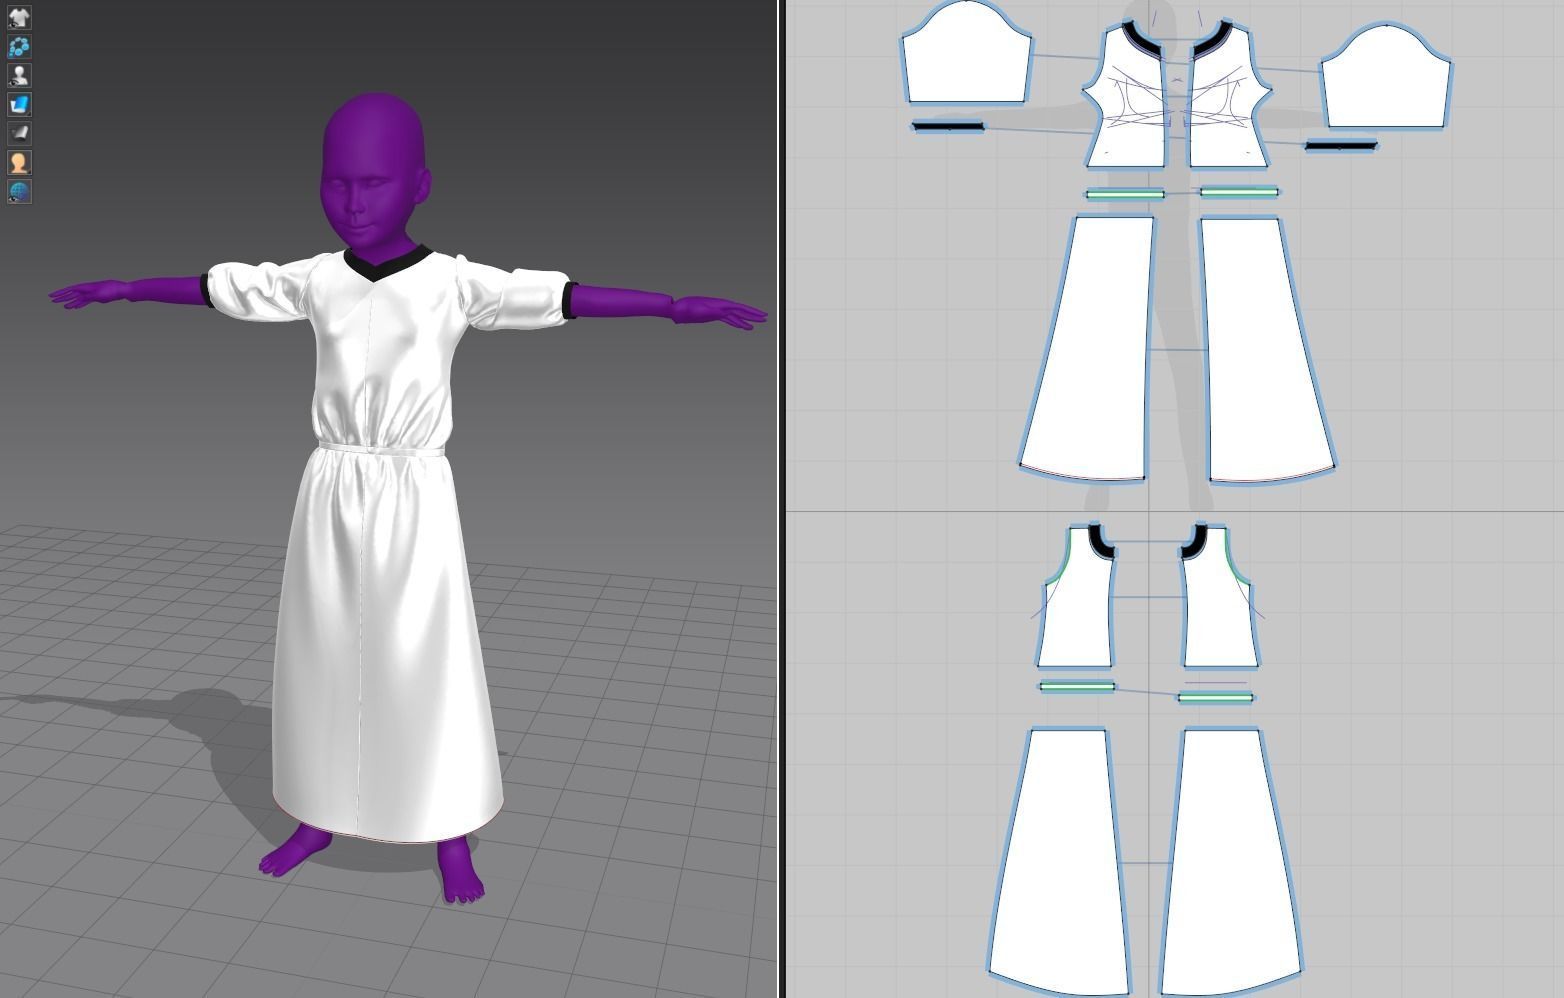Image resolution: width=1564 pixels, height=998 pixels.
Task: Select the left front bodice pattern with black collar
Action: [1126, 95]
